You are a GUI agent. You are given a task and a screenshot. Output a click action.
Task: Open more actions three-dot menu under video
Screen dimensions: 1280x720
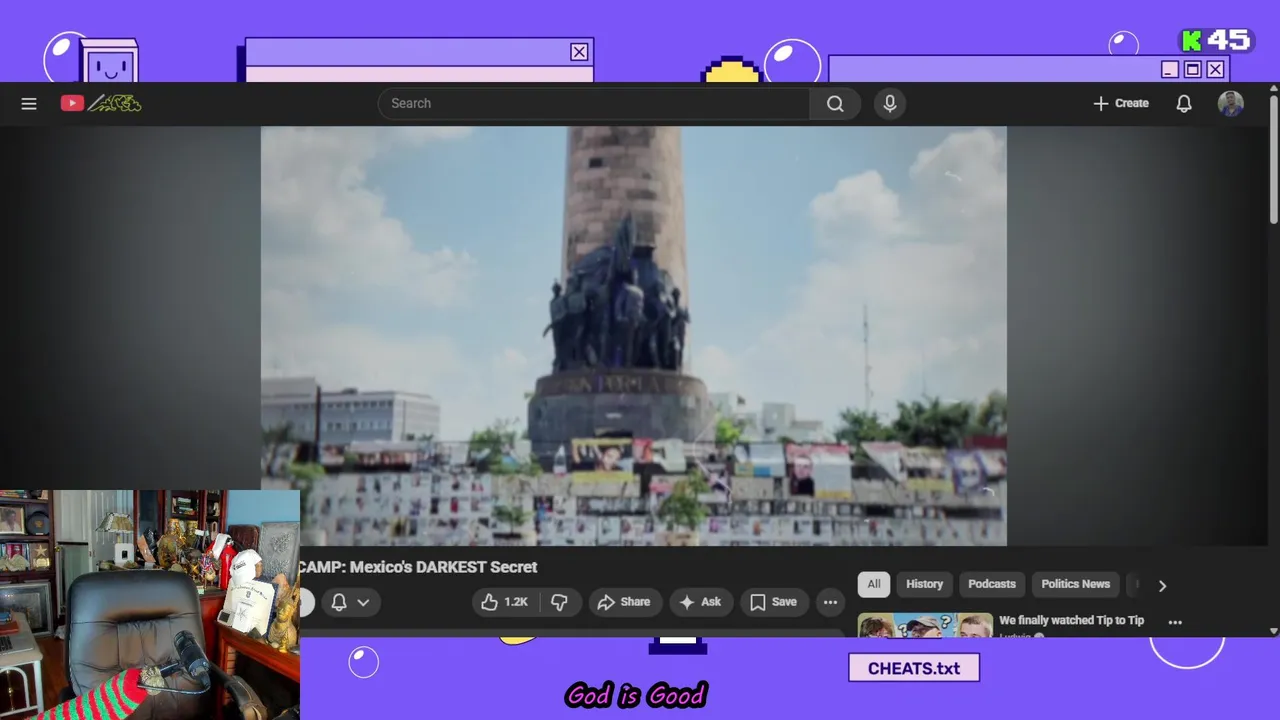pyautogui.click(x=830, y=602)
